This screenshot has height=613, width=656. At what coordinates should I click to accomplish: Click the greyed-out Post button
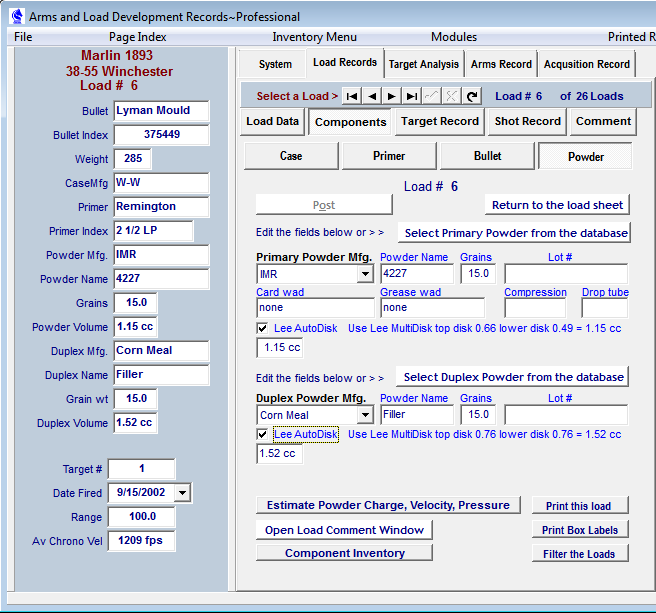pos(324,205)
